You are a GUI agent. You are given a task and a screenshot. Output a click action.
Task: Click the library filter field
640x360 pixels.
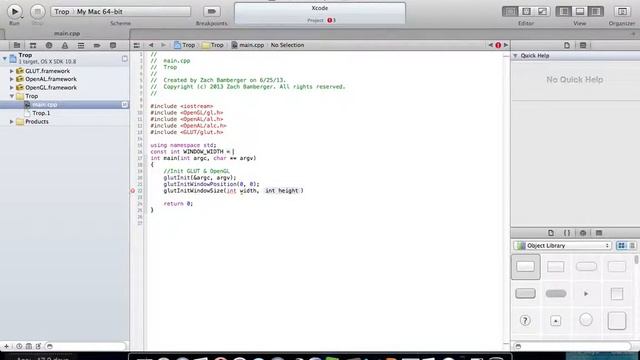[573, 346]
